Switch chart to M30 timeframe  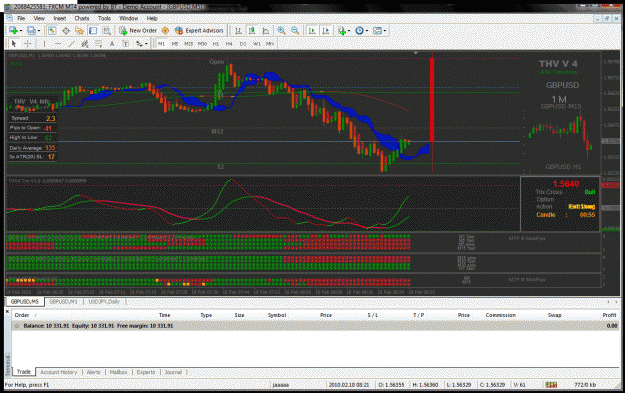(x=202, y=44)
